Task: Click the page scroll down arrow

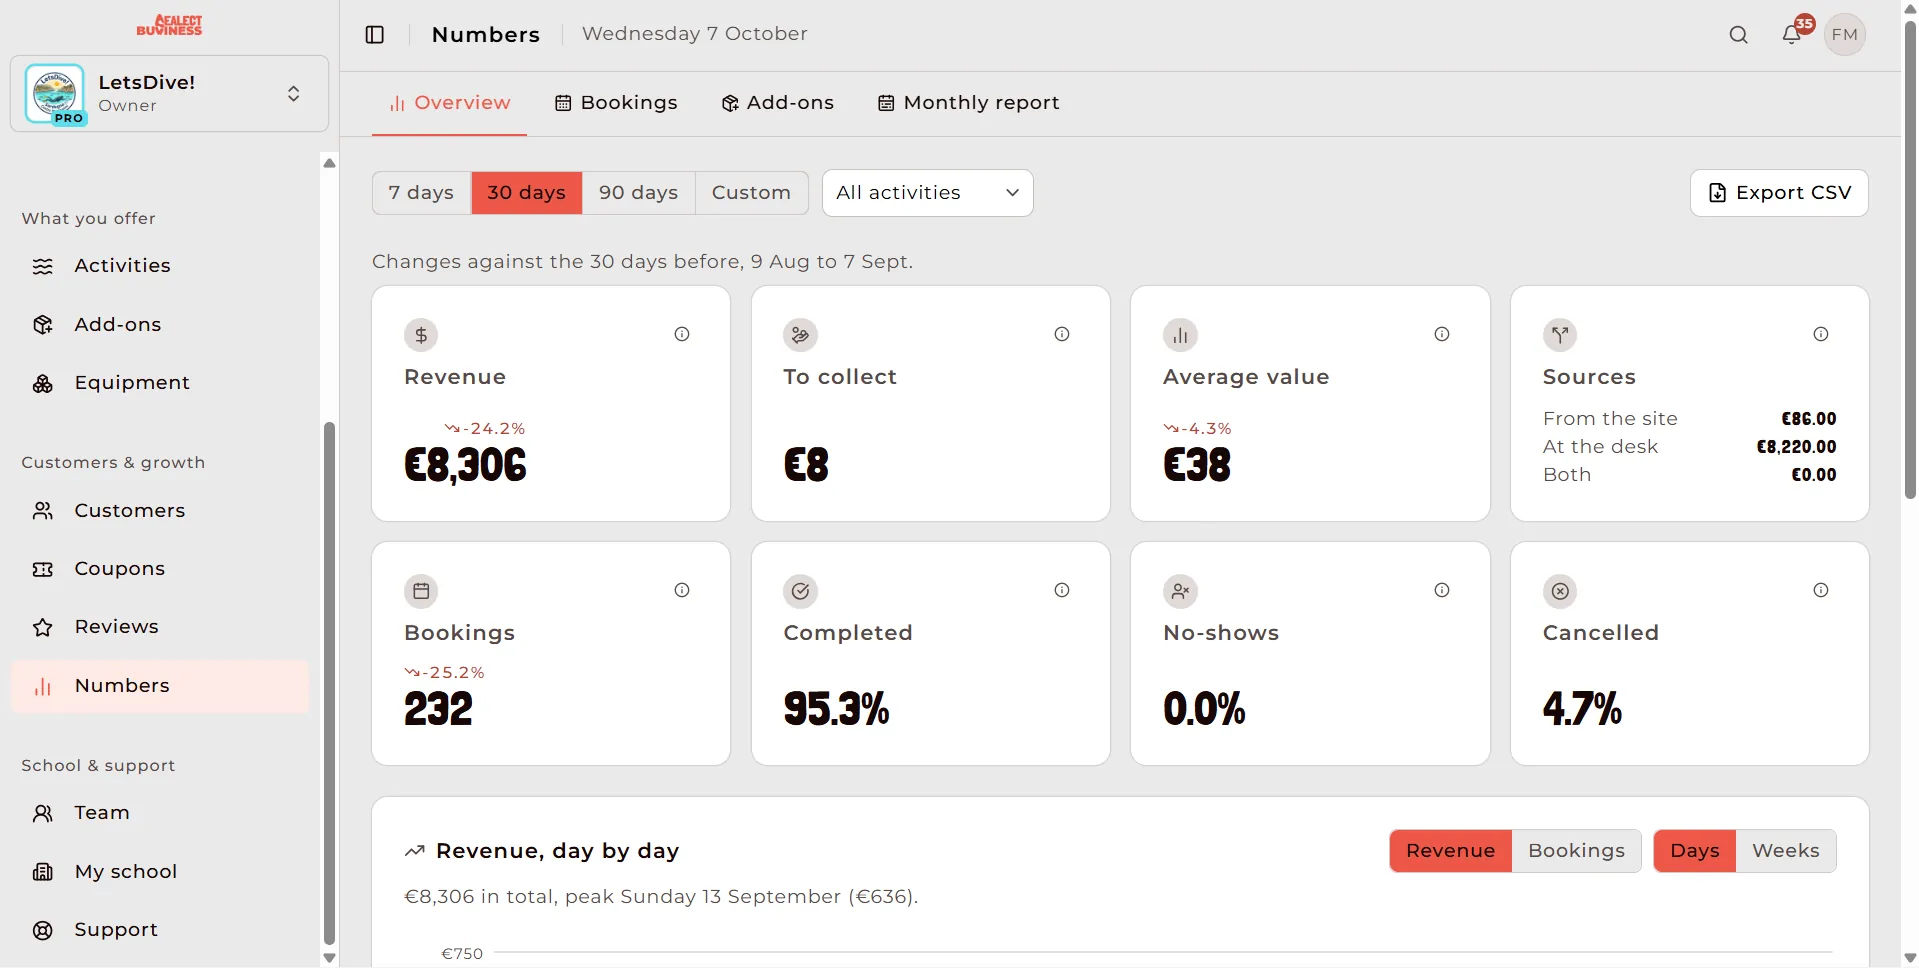Action: (1910, 958)
